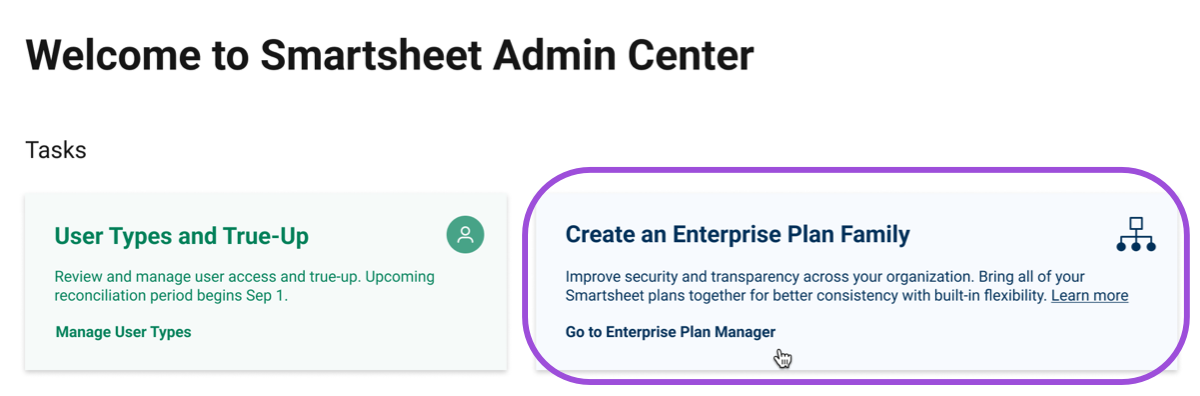This screenshot has height=396, width=1200.
Task: Open the User Types and True-Up card
Action: click(x=266, y=281)
